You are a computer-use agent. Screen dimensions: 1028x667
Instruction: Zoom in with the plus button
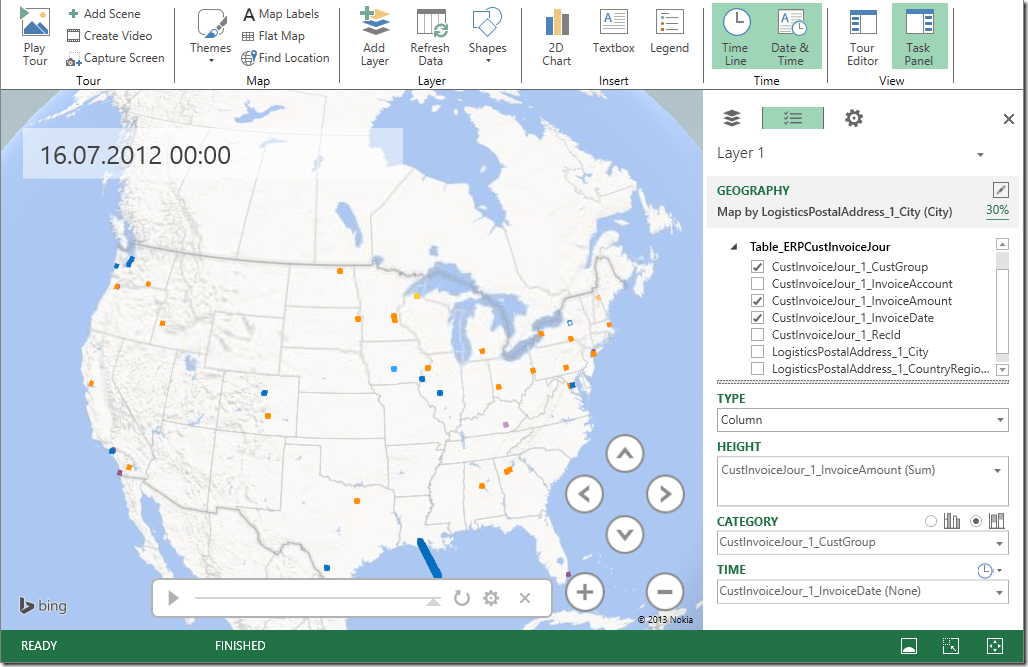[585, 592]
